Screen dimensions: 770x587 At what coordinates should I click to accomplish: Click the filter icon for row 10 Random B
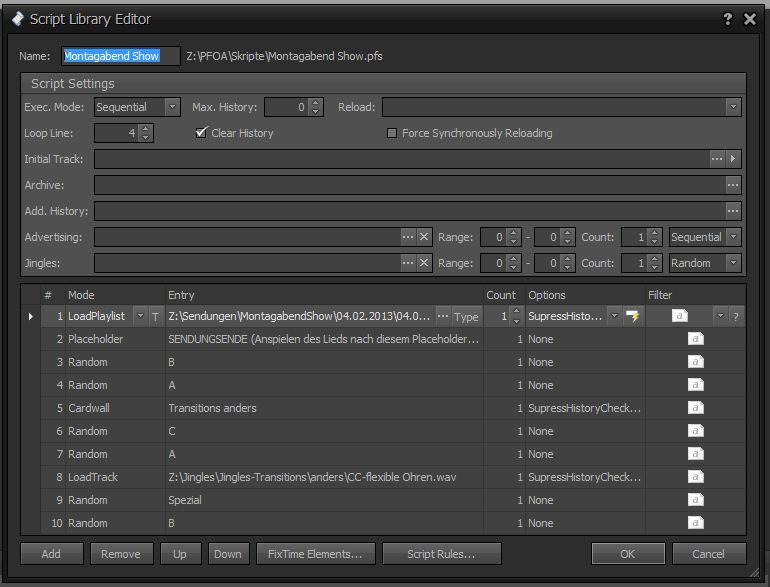(x=695, y=523)
